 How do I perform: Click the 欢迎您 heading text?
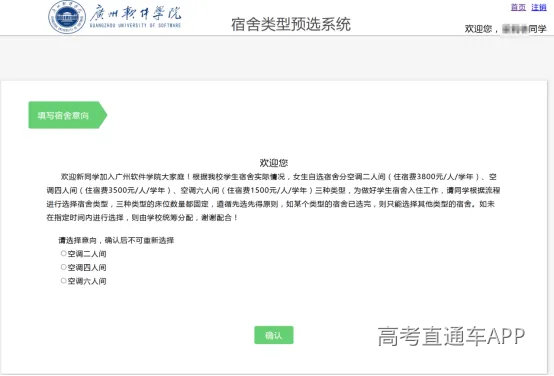274,163
